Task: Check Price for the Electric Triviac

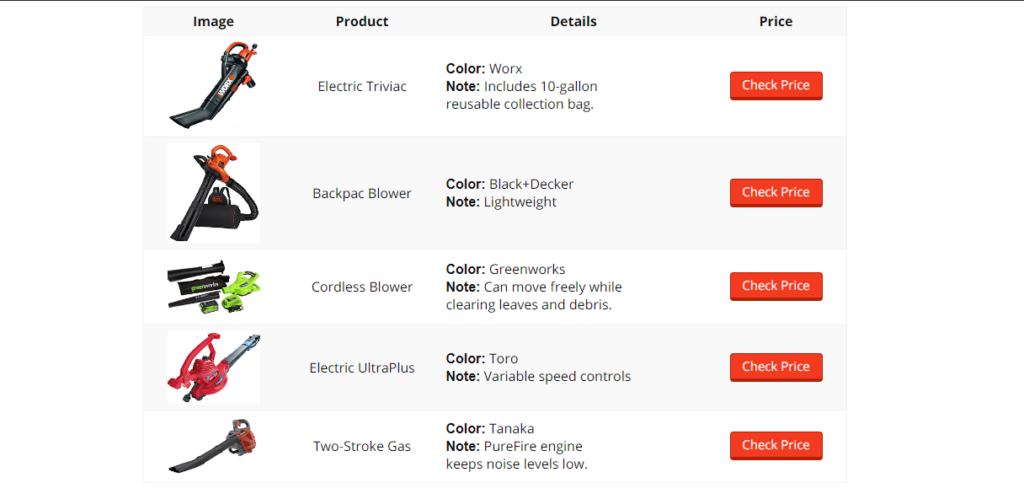Action: (776, 86)
